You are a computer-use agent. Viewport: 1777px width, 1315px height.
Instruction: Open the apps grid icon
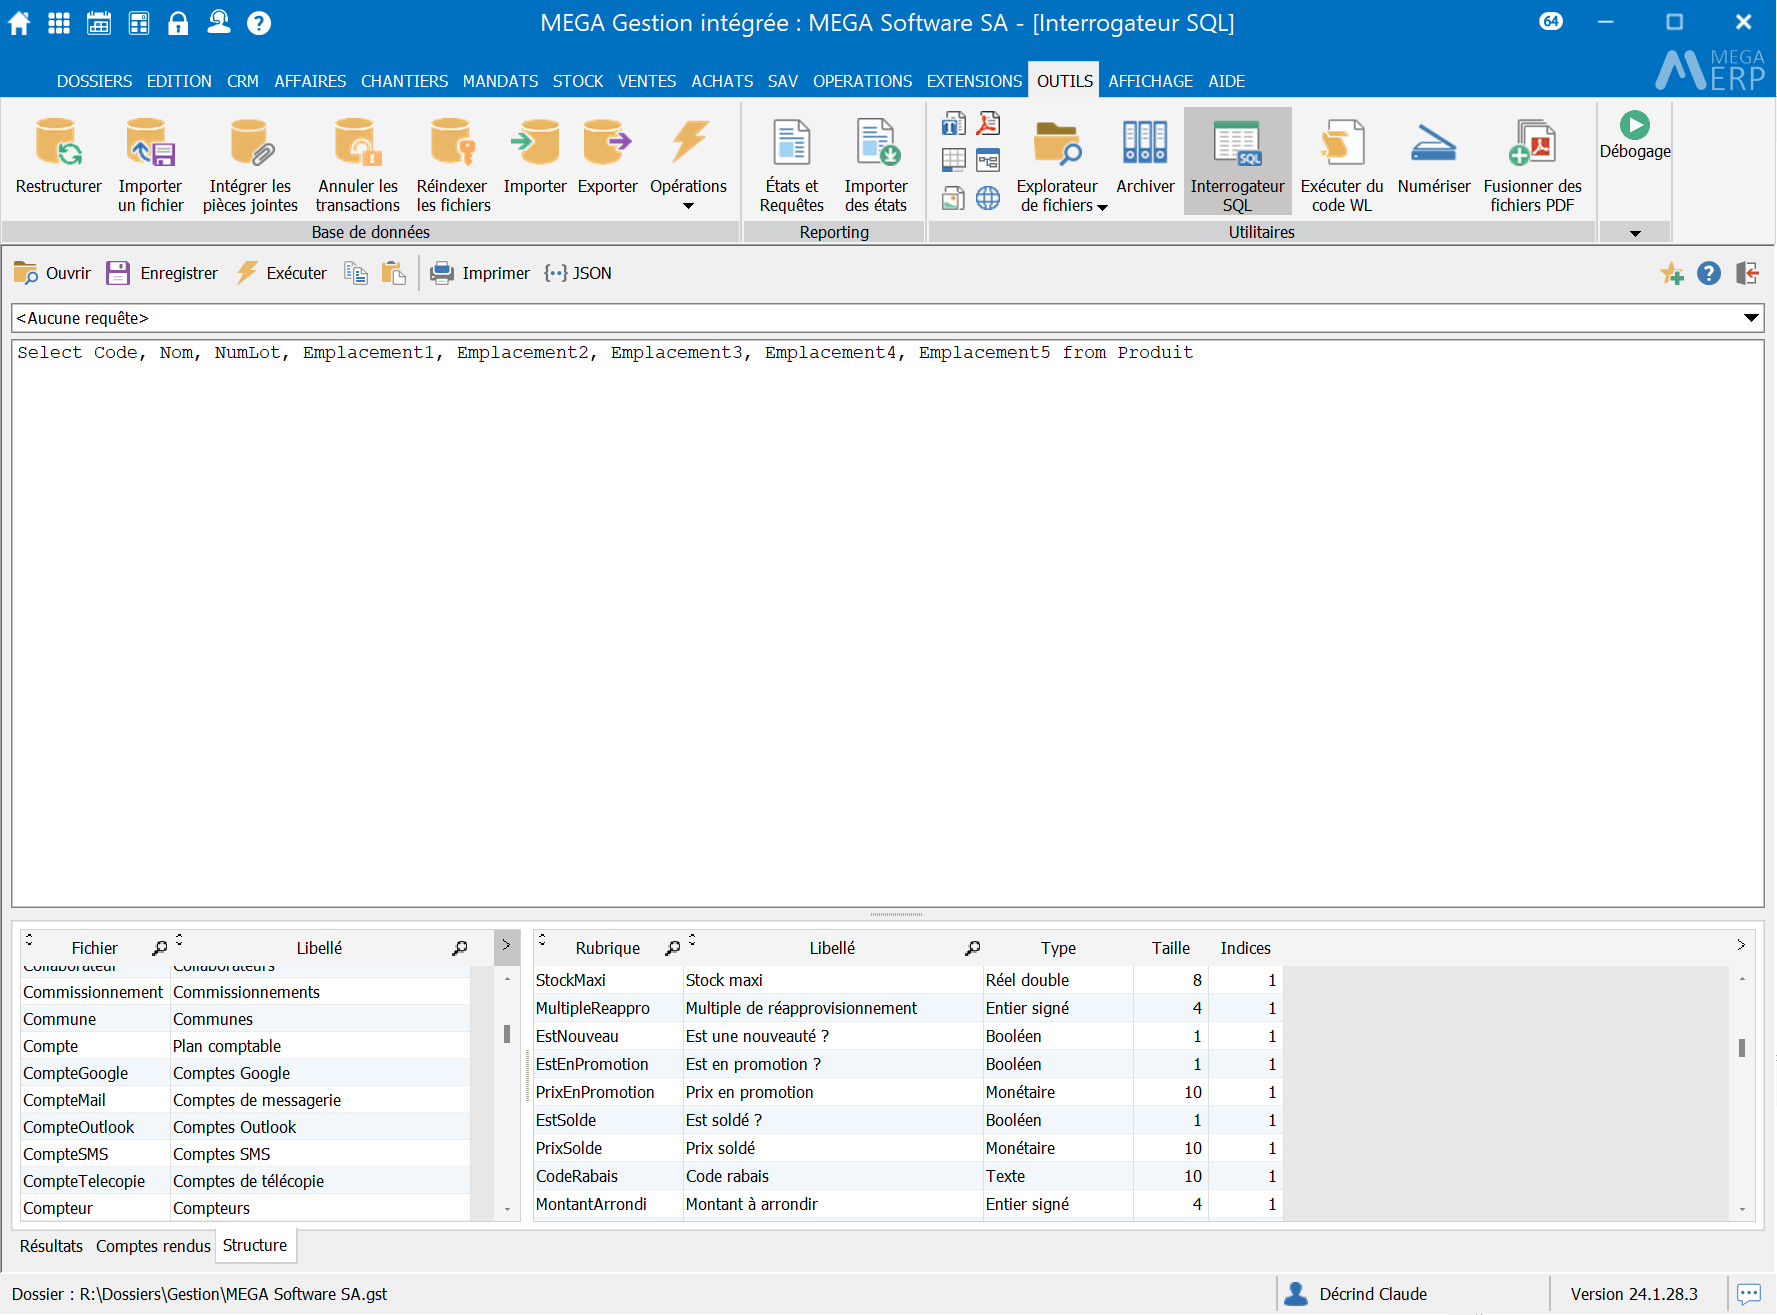coord(59,23)
